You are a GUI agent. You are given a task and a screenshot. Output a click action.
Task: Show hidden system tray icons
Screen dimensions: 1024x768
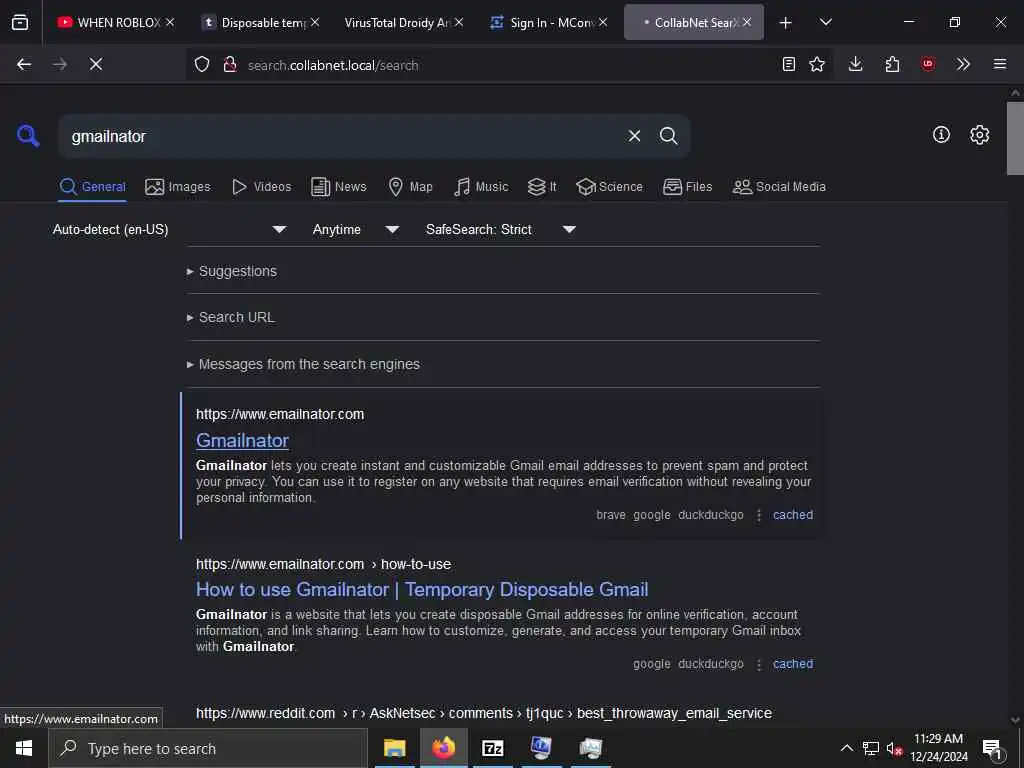tap(846, 748)
